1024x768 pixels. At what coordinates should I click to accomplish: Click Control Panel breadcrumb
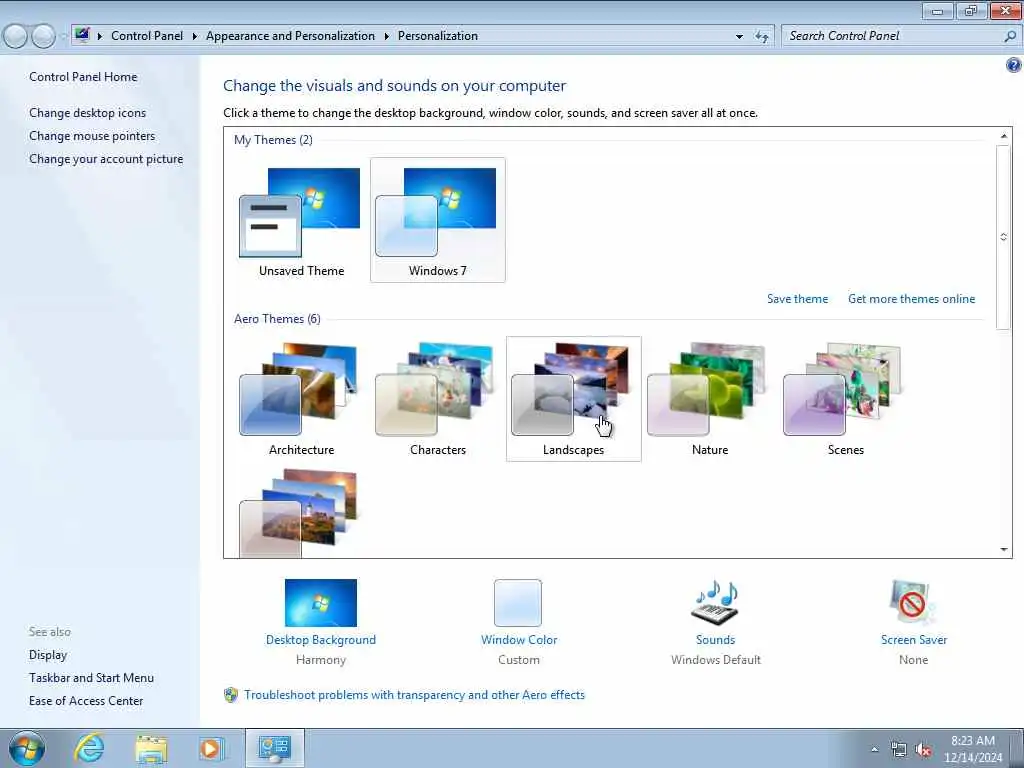(x=147, y=36)
